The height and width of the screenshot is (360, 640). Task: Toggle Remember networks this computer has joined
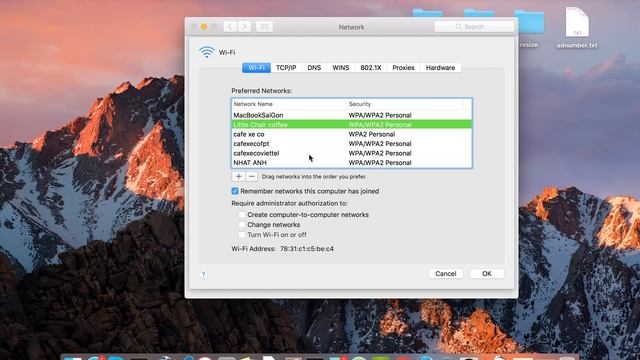coord(235,191)
